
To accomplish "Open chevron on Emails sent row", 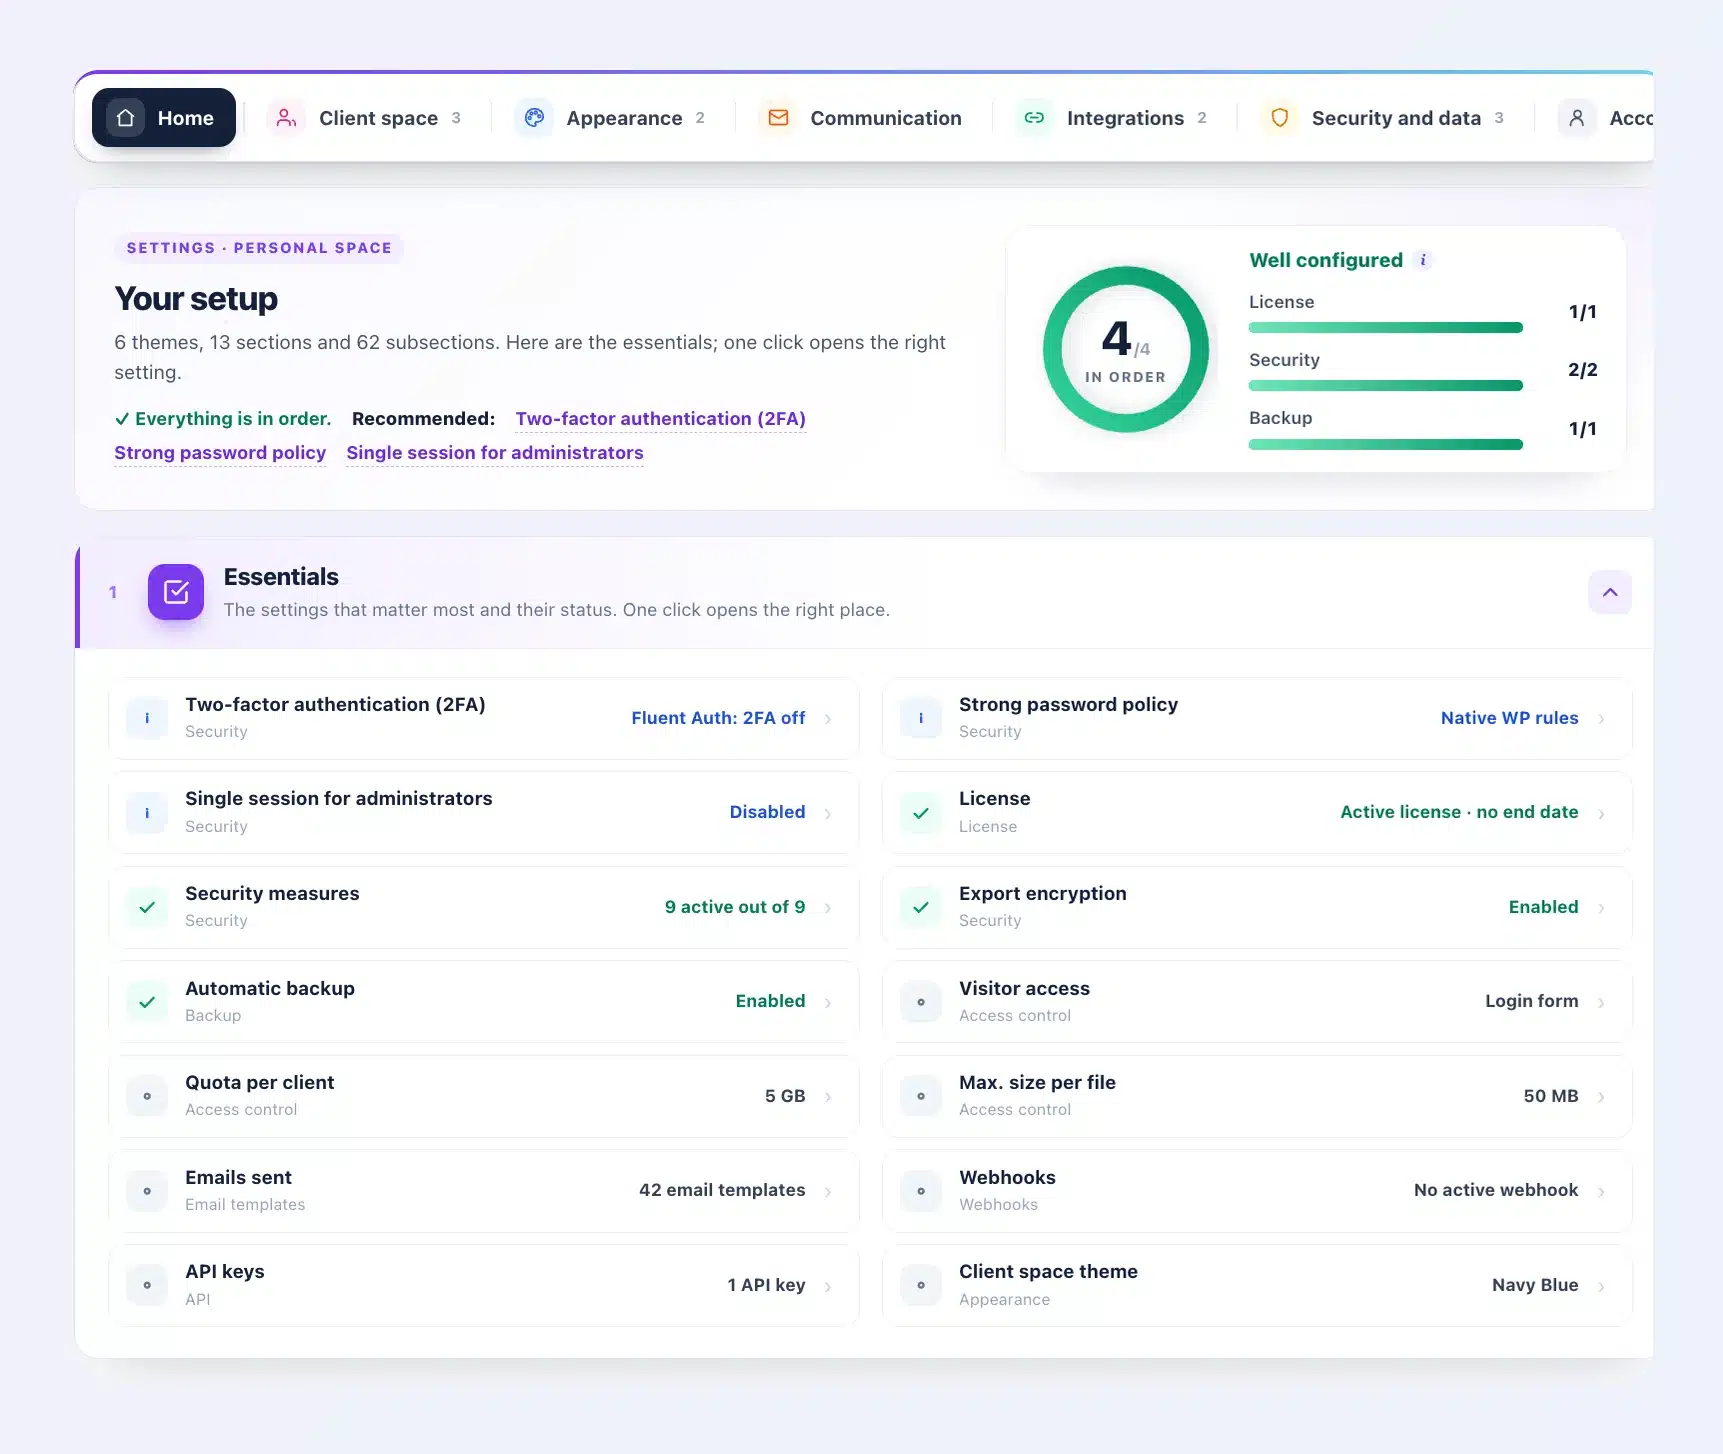I will click(x=828, y=1192).
